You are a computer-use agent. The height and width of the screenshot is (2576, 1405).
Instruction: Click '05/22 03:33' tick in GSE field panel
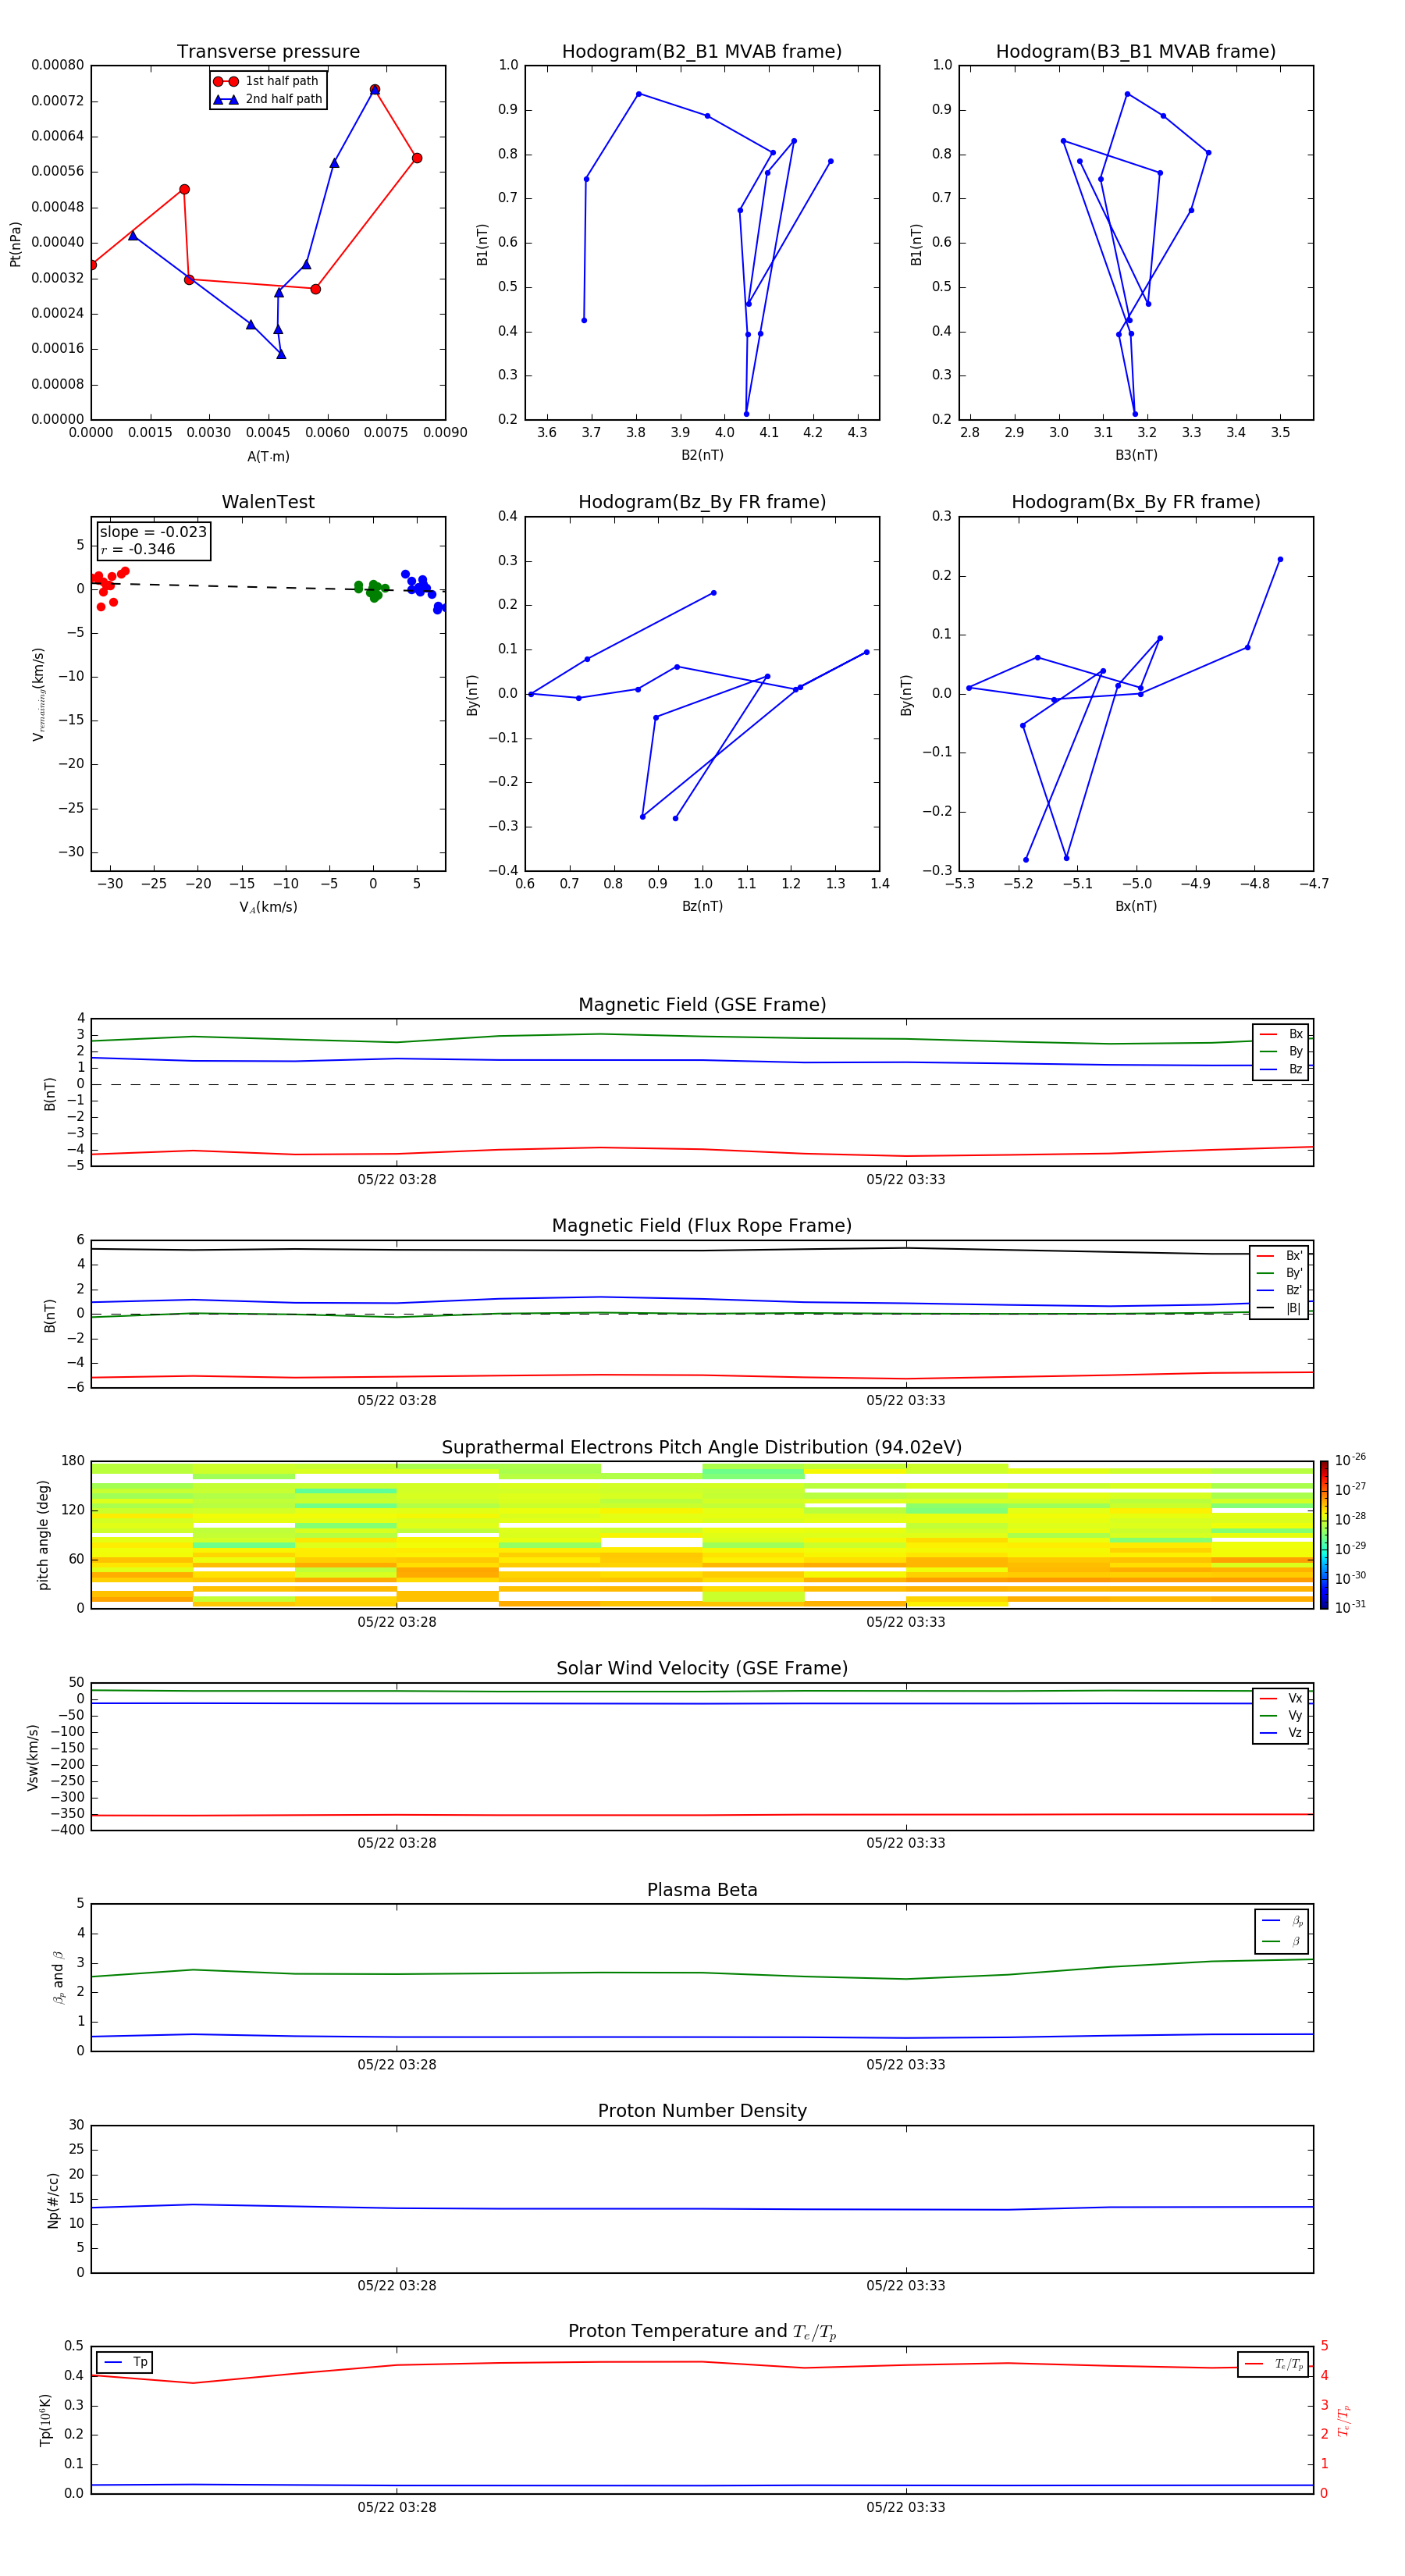[906, 1179]
